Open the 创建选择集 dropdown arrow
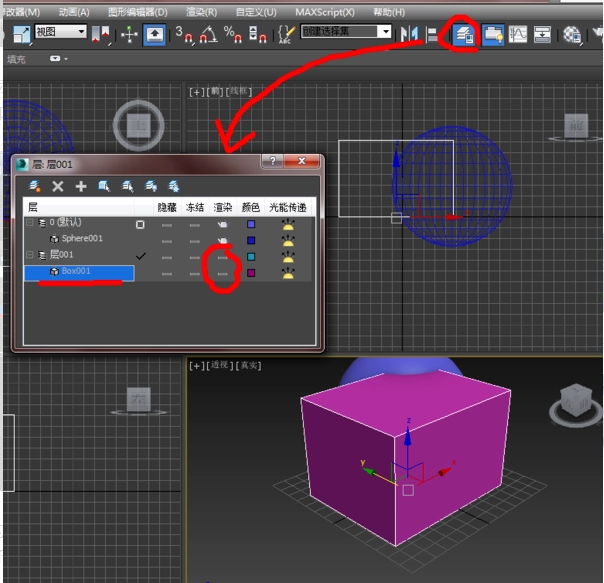The image size is (604, 583). (385, 32)
